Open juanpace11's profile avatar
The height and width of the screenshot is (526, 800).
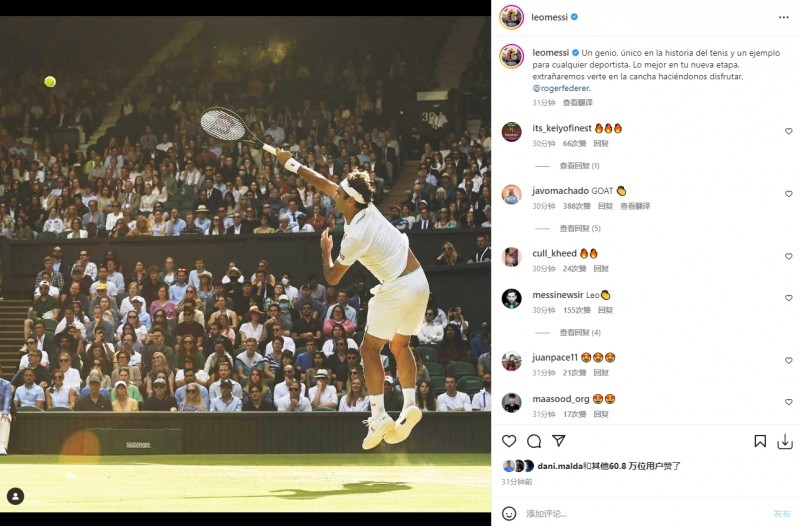[511, 361]
